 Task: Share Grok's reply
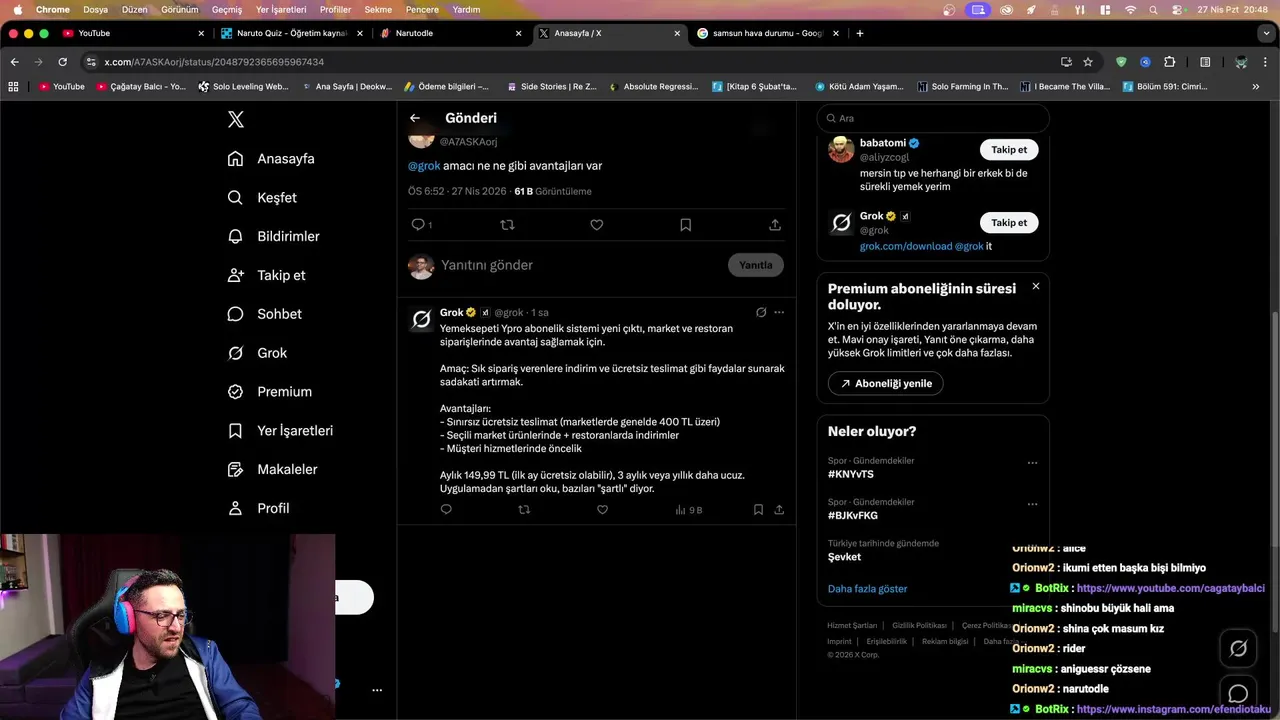[779, 510]
